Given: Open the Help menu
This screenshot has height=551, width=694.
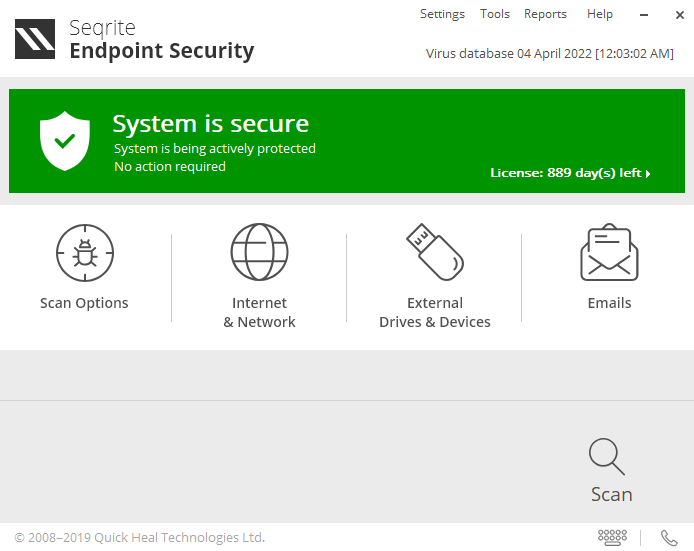Looking at the screenshot, I should 600,14.
